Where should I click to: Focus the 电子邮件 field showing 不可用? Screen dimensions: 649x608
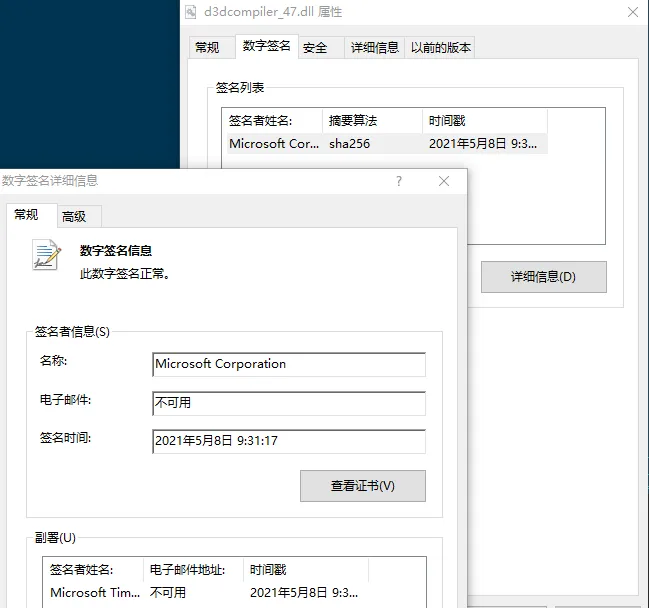288,403
